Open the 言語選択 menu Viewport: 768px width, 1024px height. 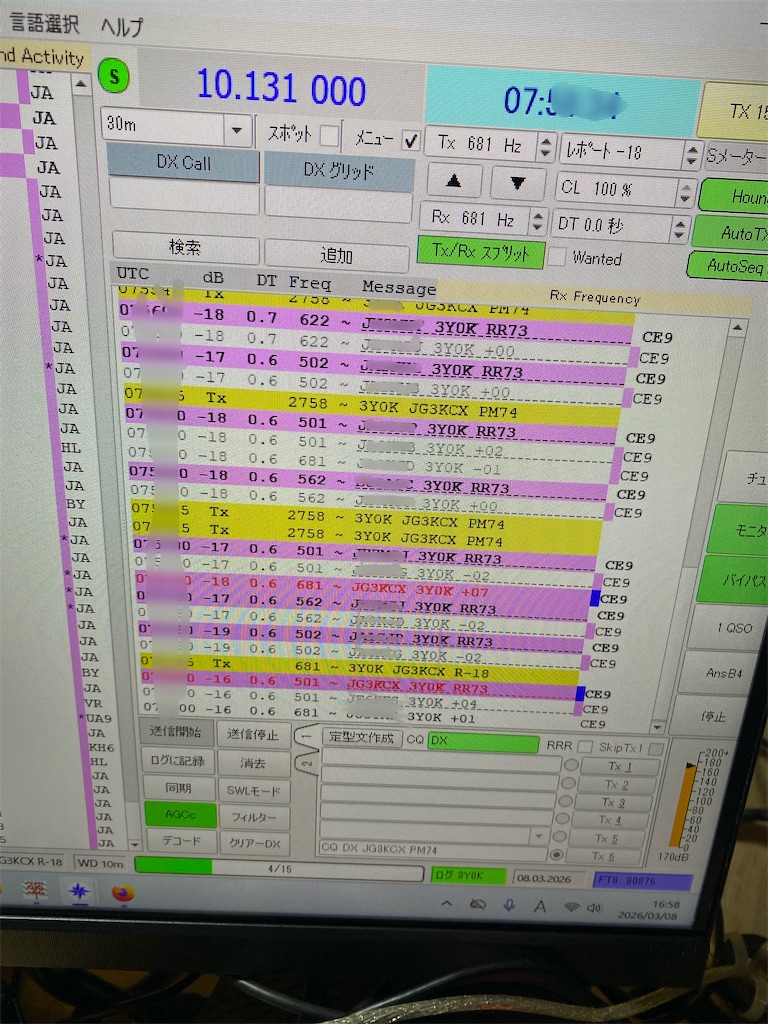[x=44, y=24]
